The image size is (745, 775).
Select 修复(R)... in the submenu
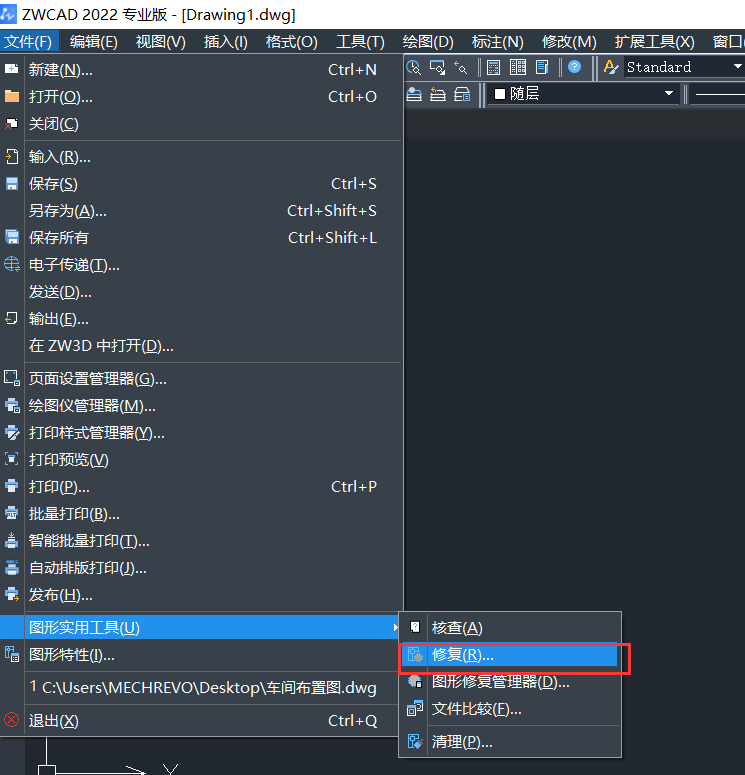[509, 655]
